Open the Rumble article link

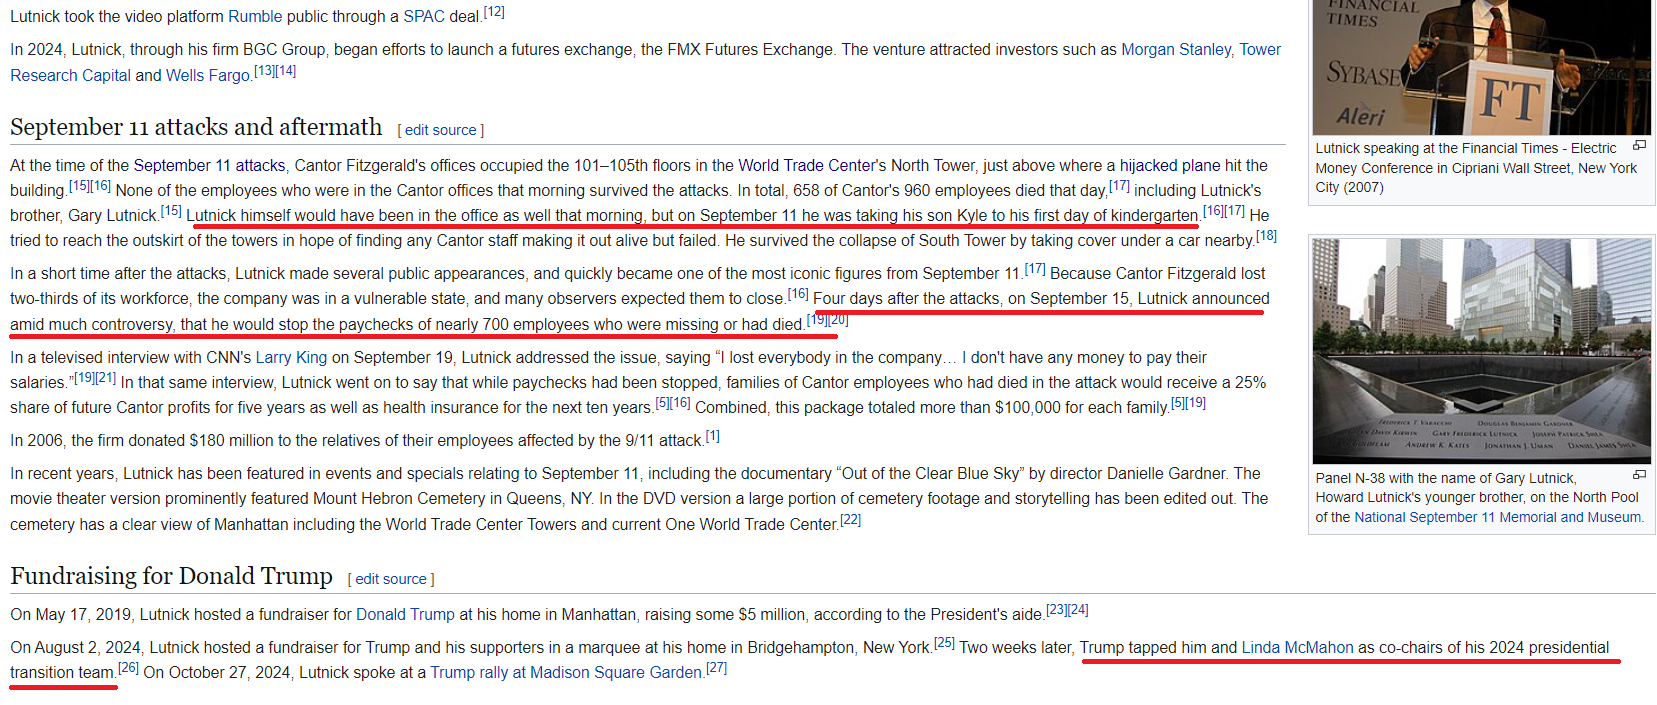tap(255, 16)
